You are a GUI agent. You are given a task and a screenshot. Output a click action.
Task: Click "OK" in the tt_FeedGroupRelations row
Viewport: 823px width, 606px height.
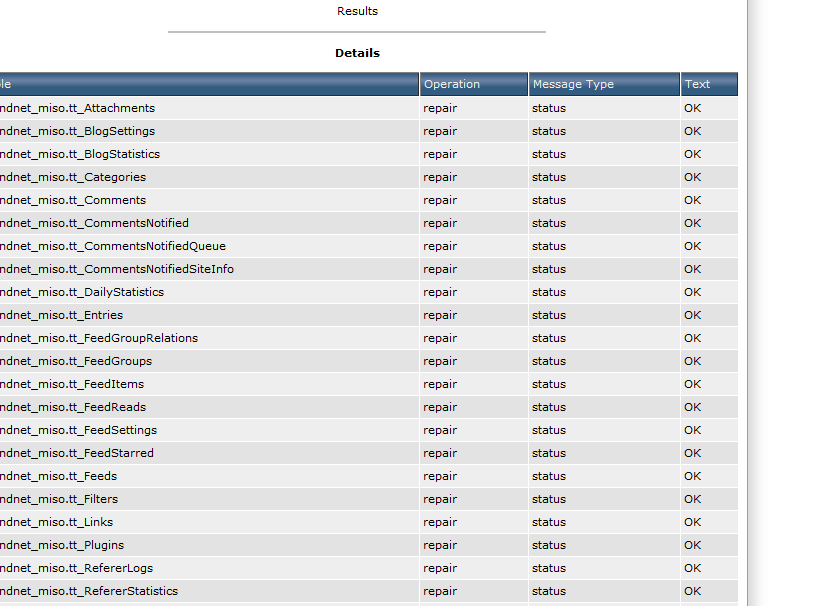(692, 338)
